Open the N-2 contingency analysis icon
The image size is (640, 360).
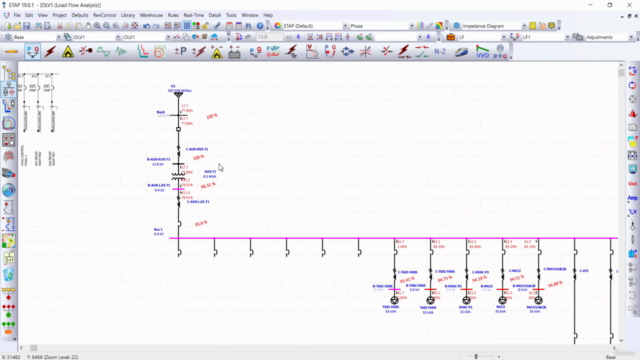coord(440,52)
